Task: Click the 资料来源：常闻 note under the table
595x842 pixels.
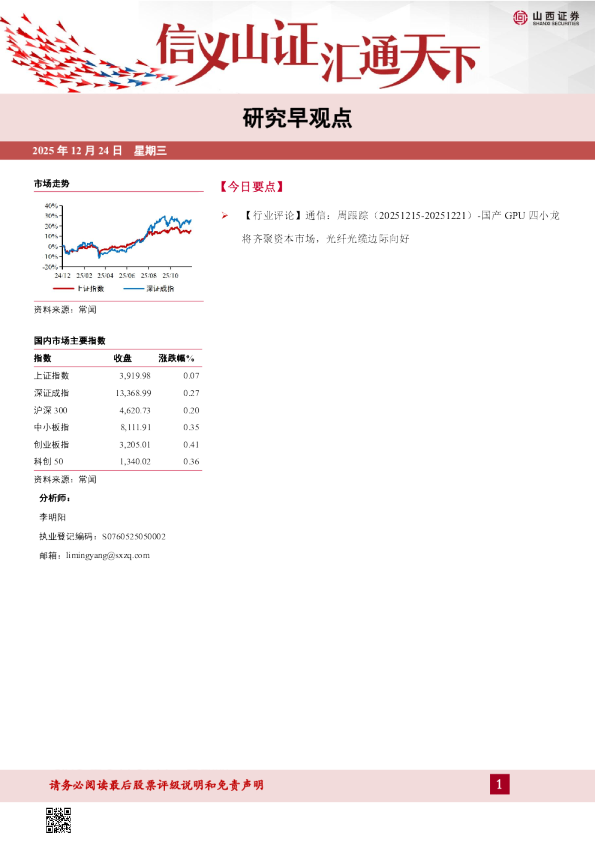Action: click(65, 479)
